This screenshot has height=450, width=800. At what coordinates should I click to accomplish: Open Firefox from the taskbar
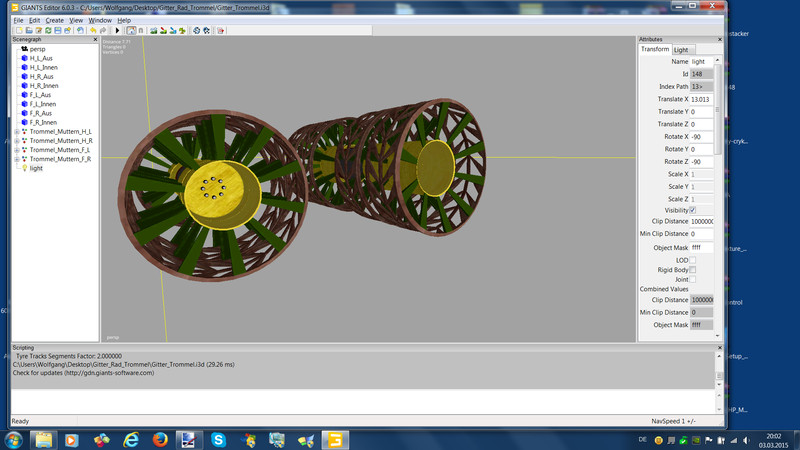pyautogui.click(x=160, y=439)
